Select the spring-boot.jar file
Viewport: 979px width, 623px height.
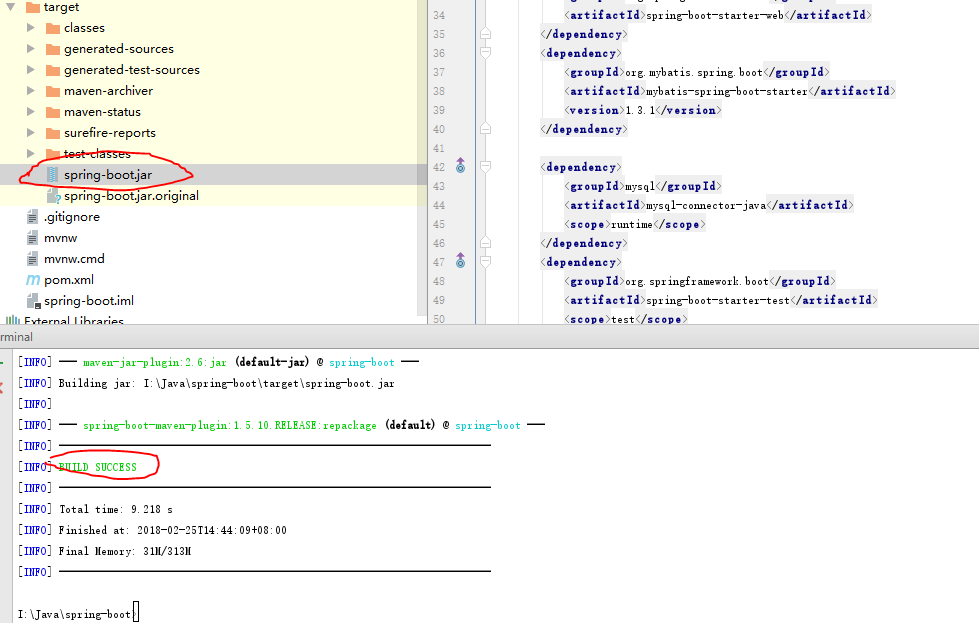click(108, 175)
